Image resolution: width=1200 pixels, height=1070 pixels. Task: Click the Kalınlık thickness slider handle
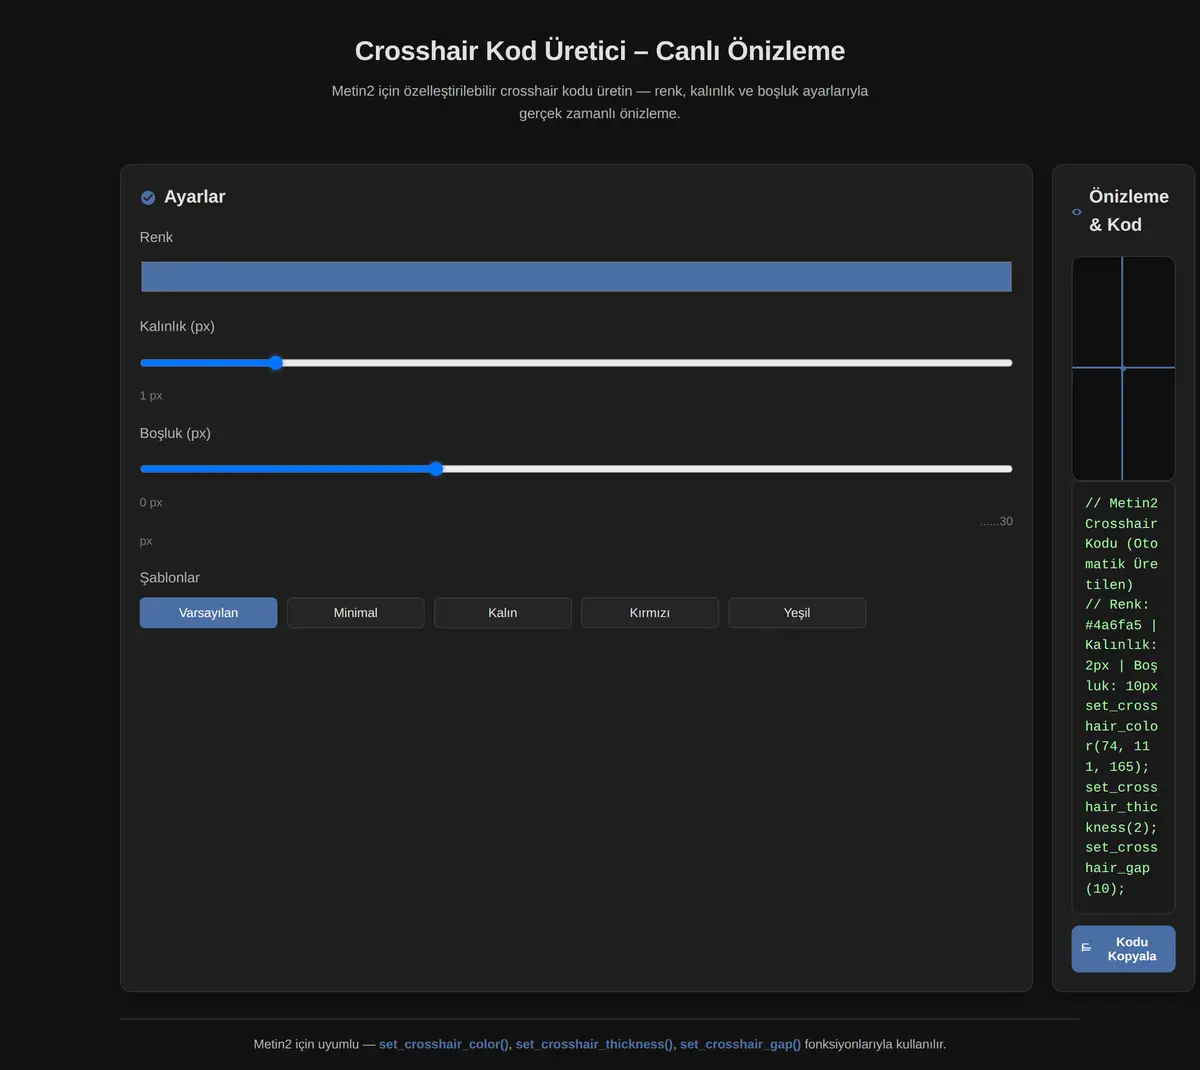tap(276, 363)
